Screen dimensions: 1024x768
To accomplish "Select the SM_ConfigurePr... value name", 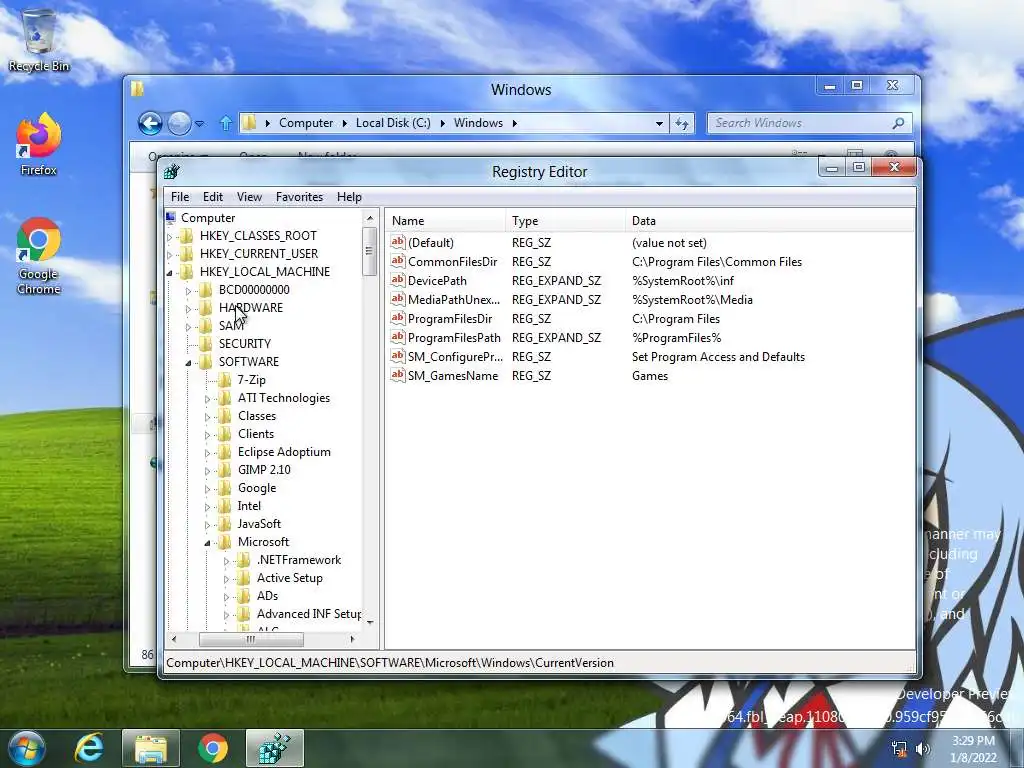I will click(455, 357).
